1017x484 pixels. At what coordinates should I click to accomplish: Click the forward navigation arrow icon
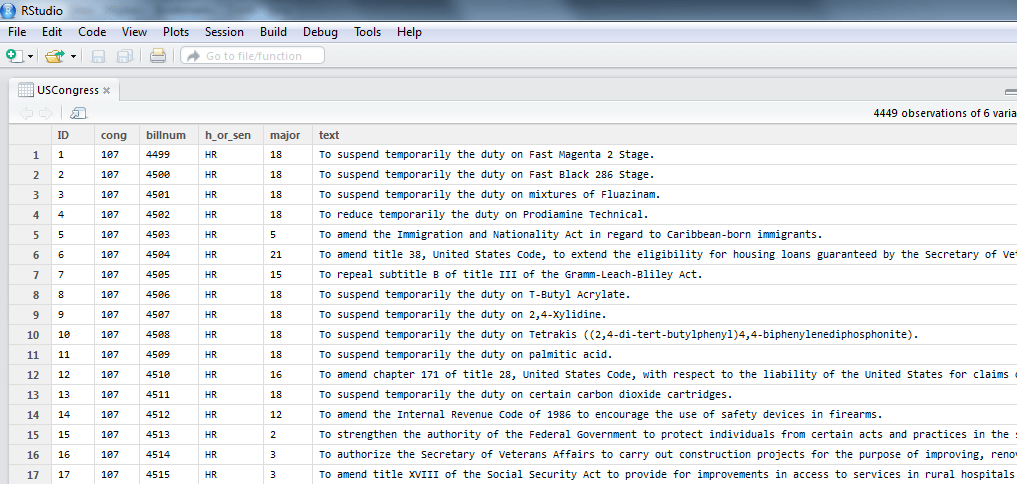[x=45, y=114]
